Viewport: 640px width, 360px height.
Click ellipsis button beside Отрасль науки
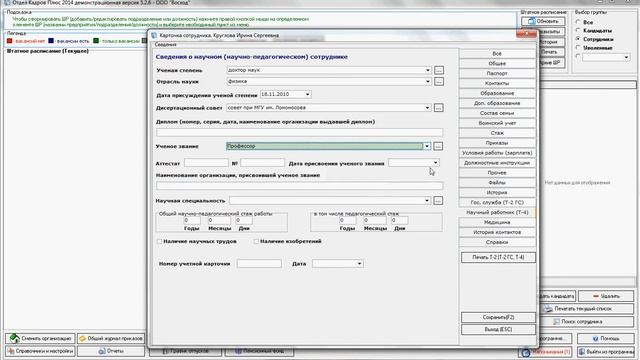coord(438,82)
